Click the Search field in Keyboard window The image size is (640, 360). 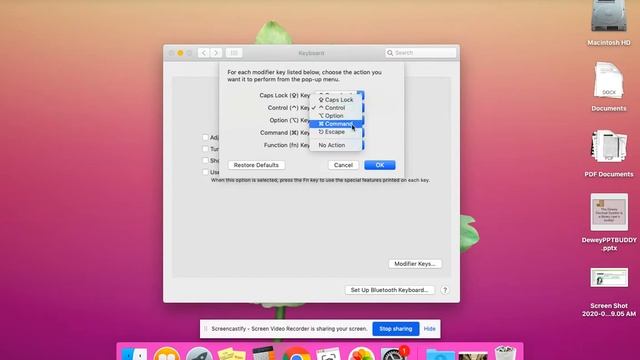(x=420, y=53)
